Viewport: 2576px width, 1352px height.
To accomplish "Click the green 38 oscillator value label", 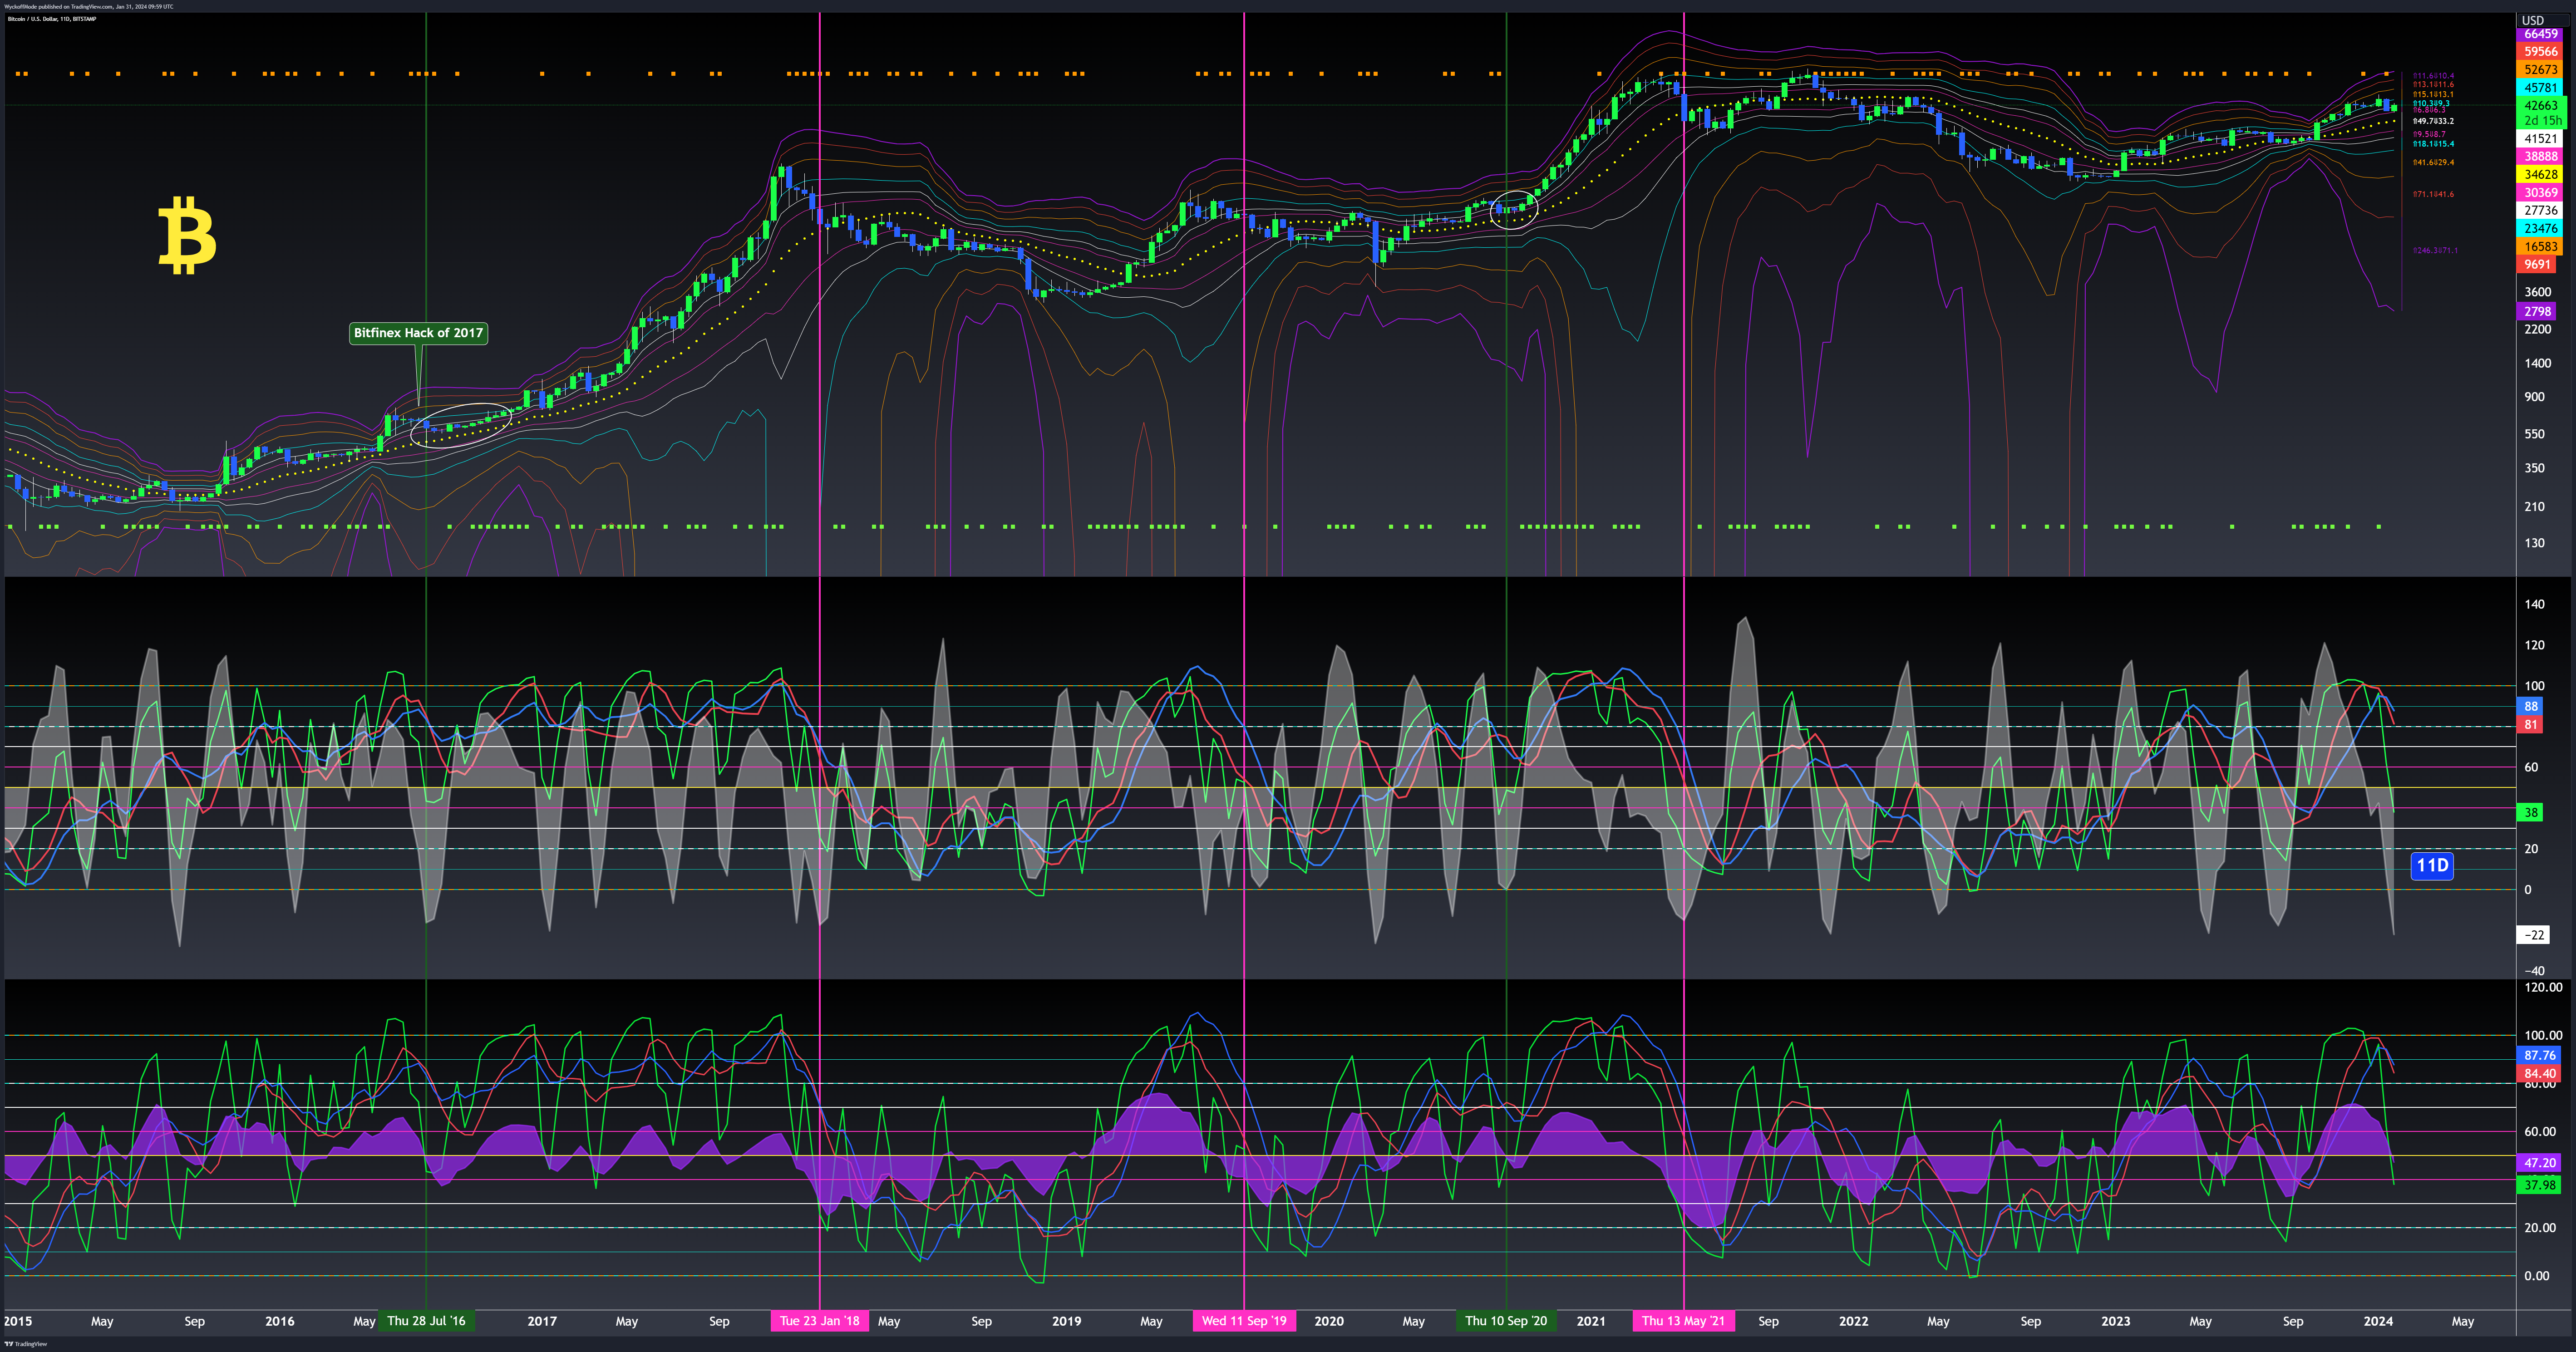I will click(2530, 813).
